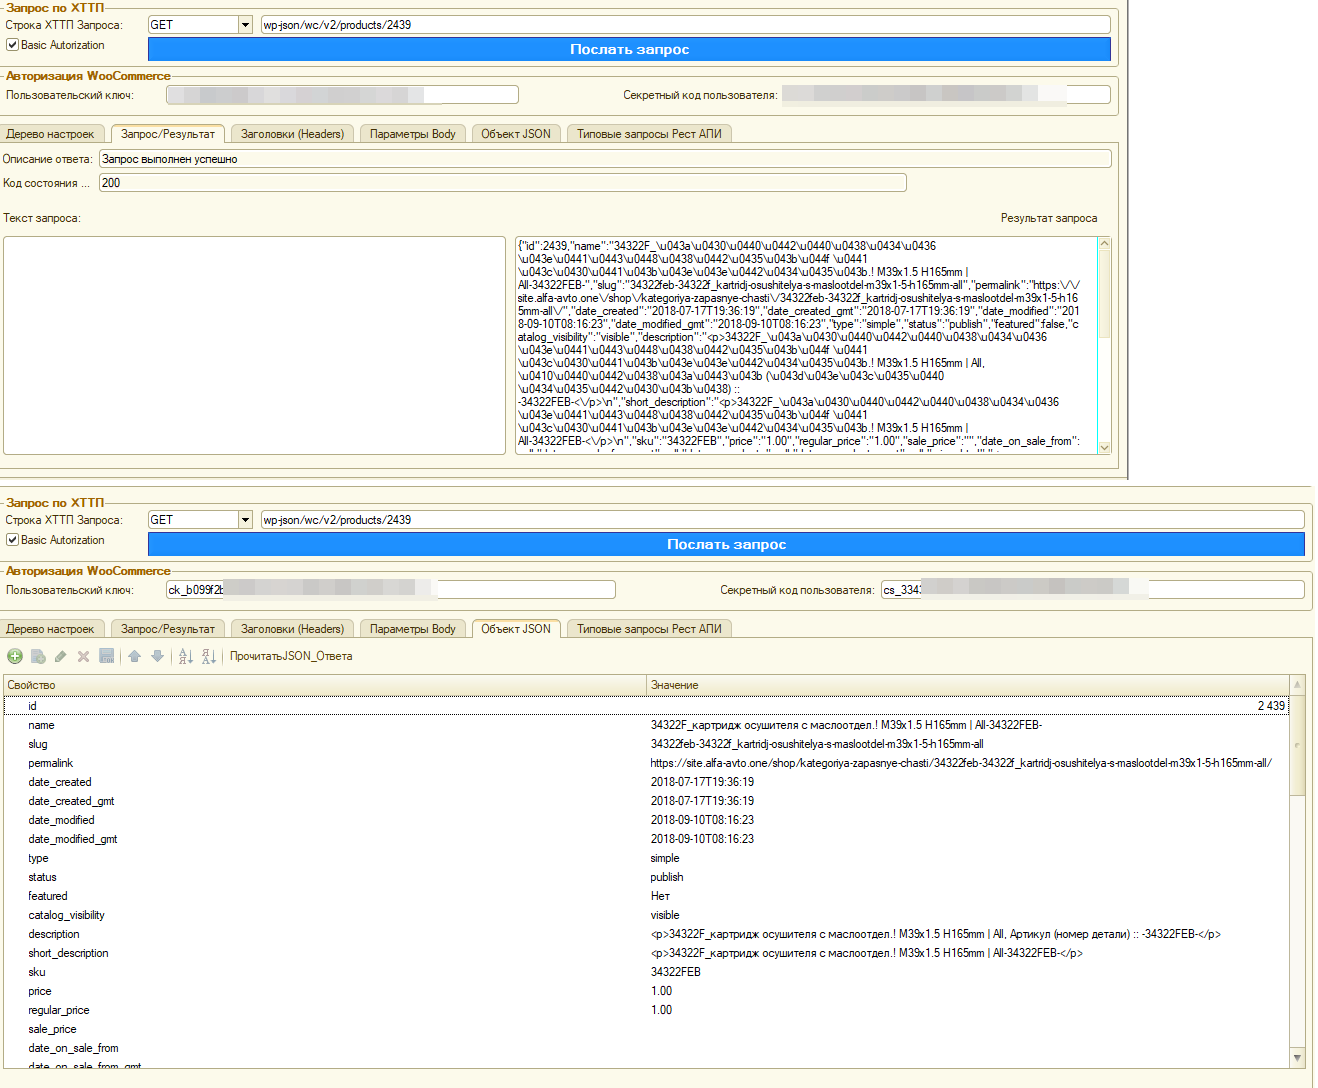Image resolution: width=1318 pixels, height=1088 pixels.
Task: Click the Свойство column header
Action: click(x=325, y=685)
